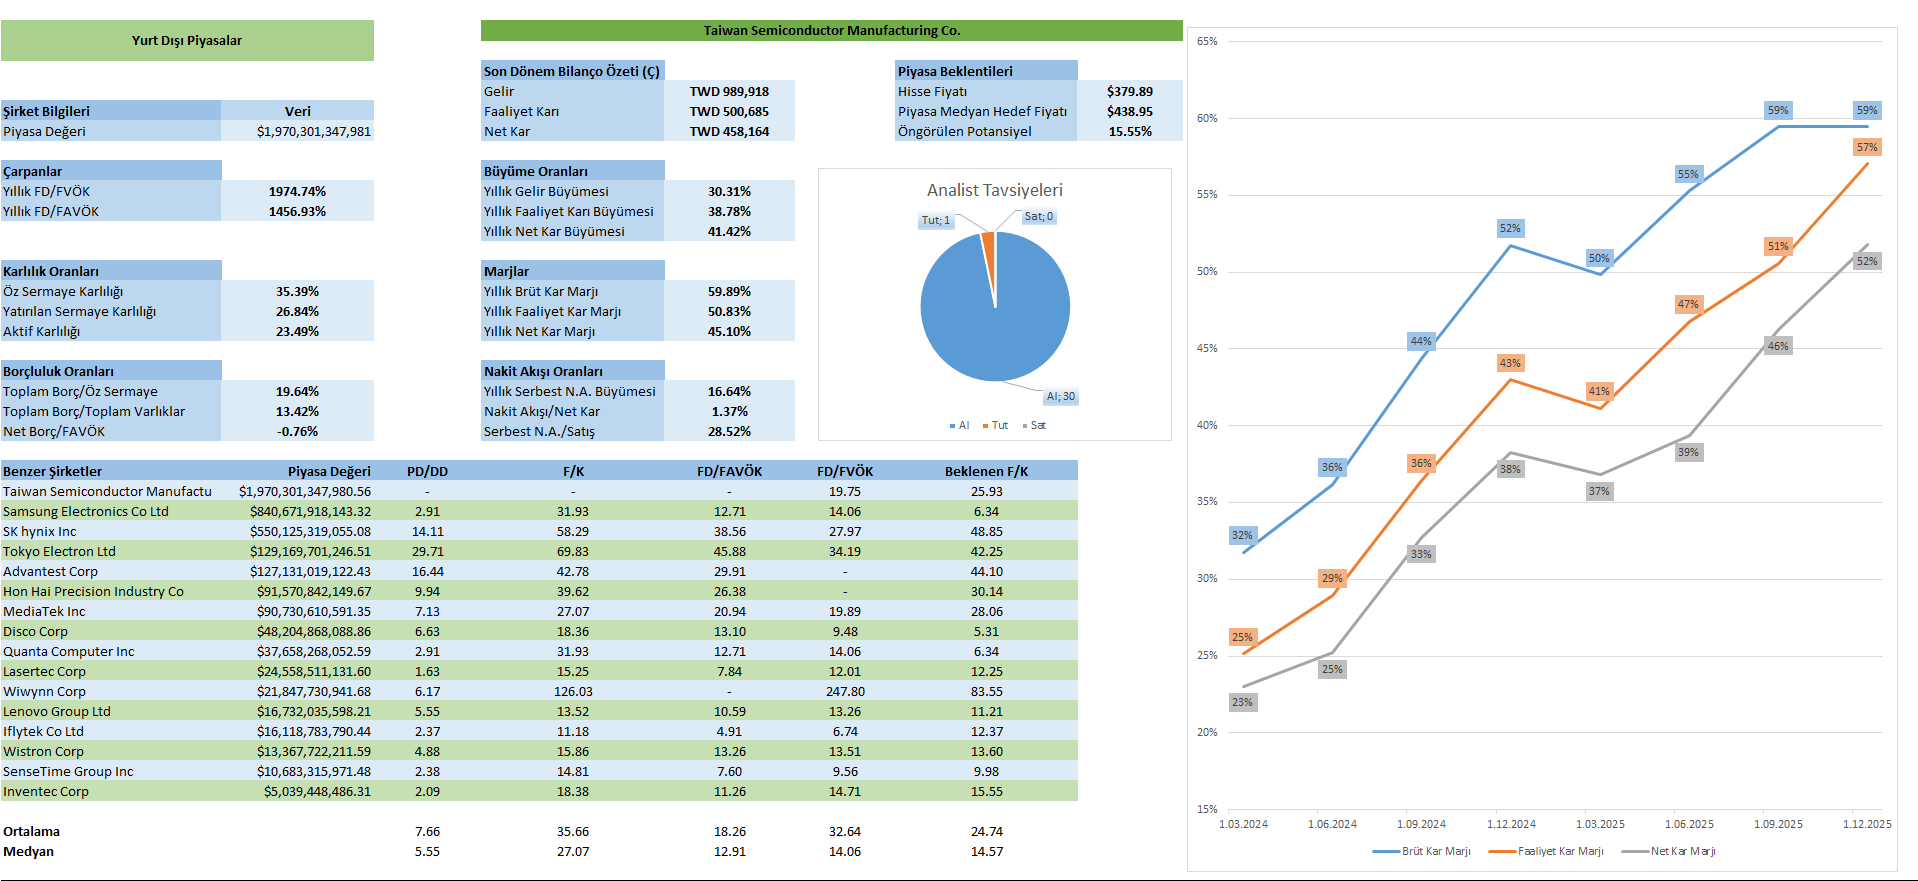1918x881 pixels.
Task: Select the Yıllık FD/FVÖK value 1974.74%
Action: point(297,191)
